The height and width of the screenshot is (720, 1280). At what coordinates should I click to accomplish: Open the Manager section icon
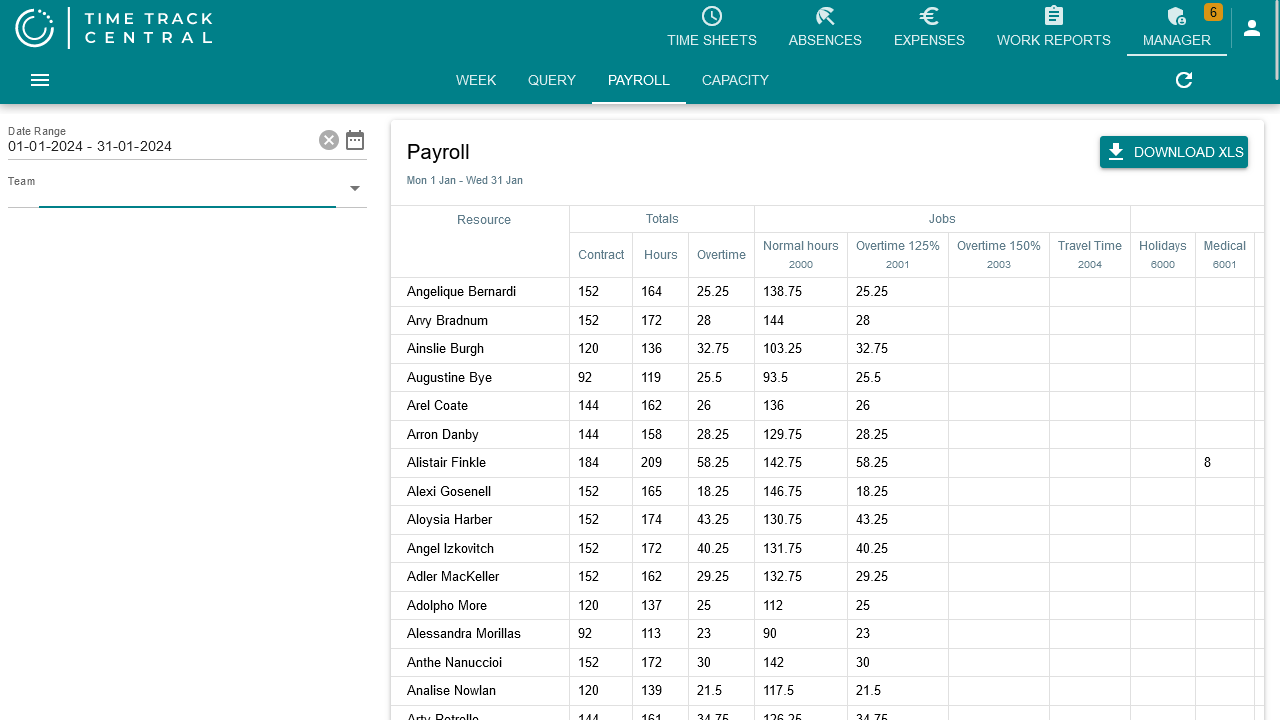click(x=1176, y=16)
